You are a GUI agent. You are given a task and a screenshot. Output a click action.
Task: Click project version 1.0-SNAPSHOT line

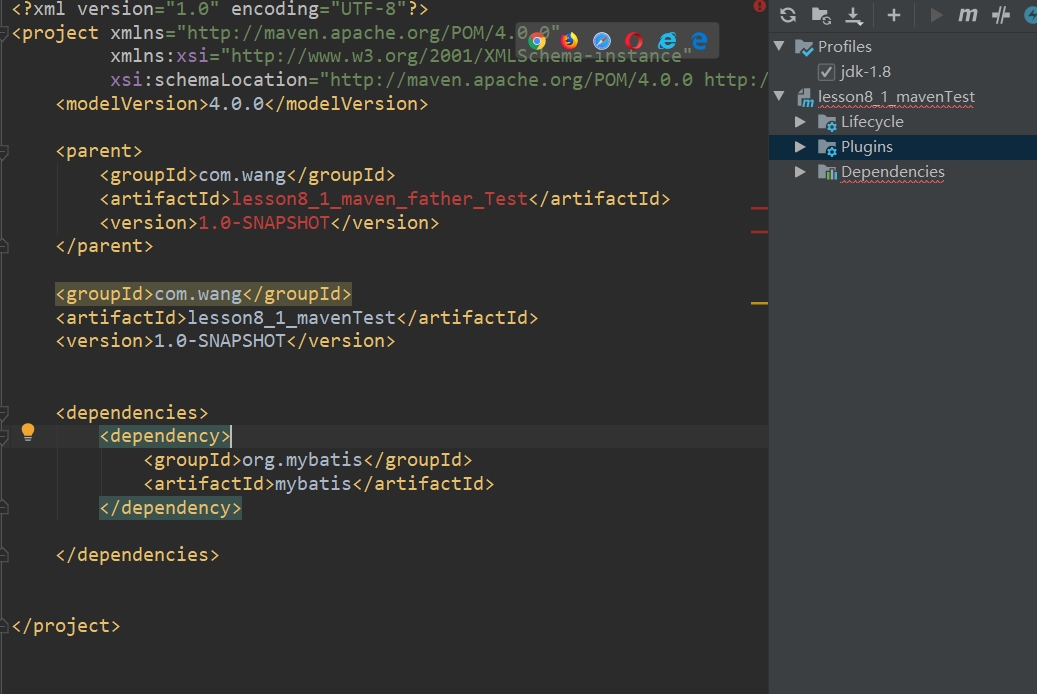pyautogui.click(x=226, y=341)
